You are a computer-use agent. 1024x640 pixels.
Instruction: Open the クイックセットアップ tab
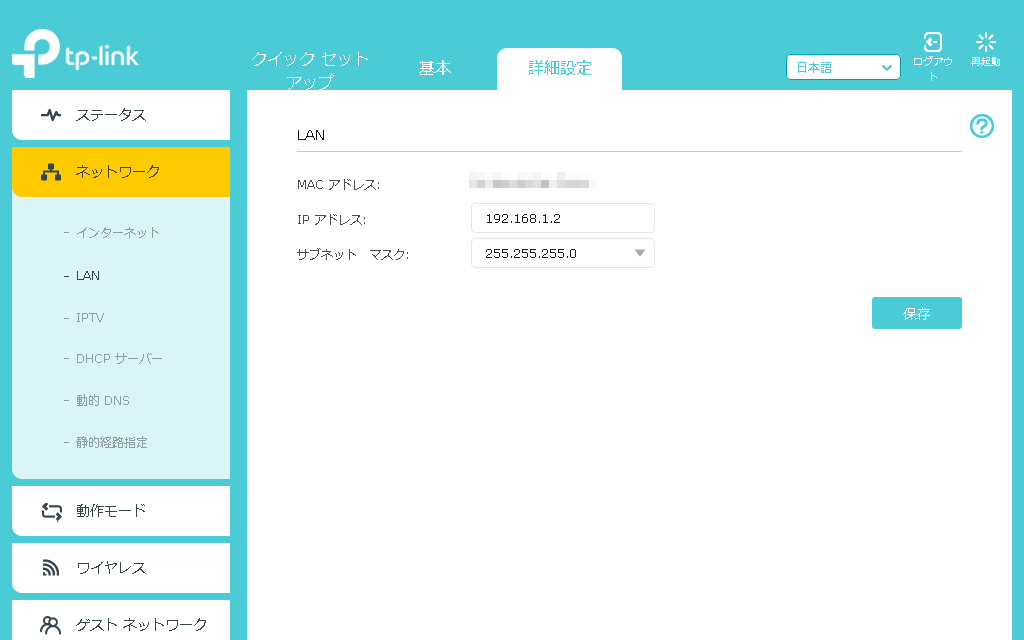[x=310, y=70]
